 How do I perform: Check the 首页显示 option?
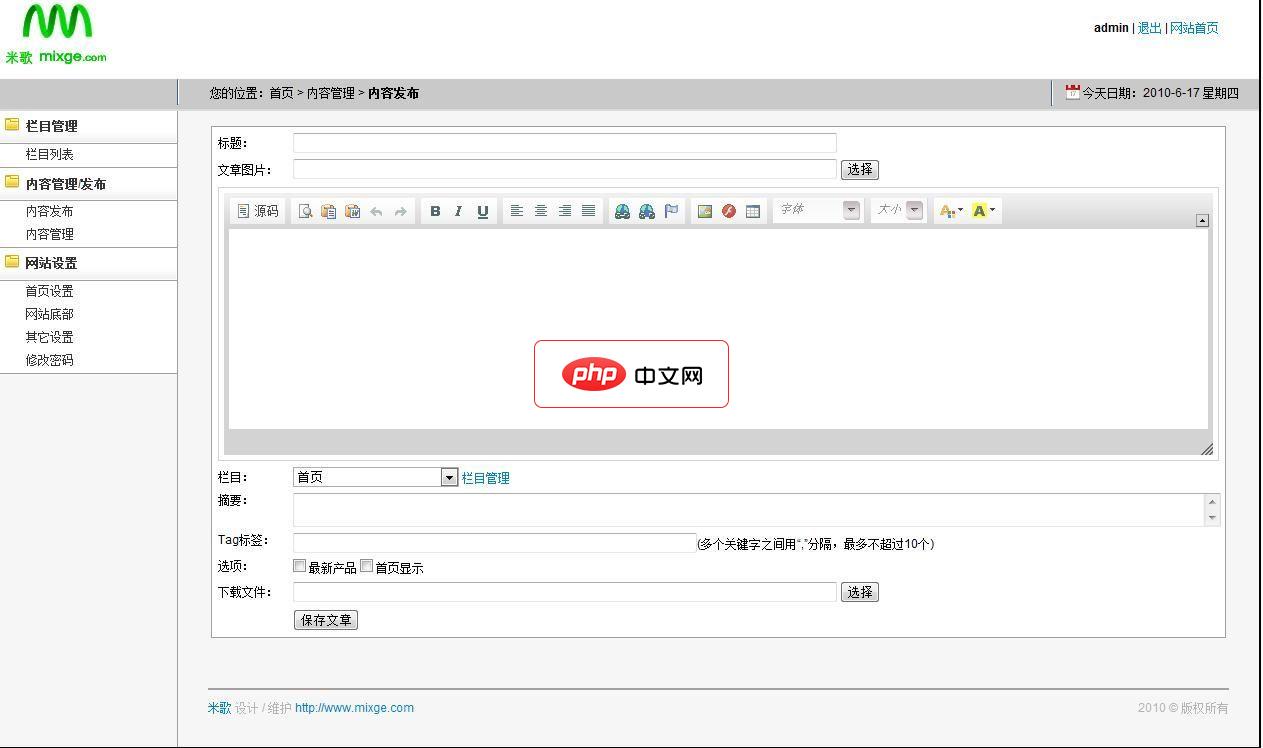[366, 565]
